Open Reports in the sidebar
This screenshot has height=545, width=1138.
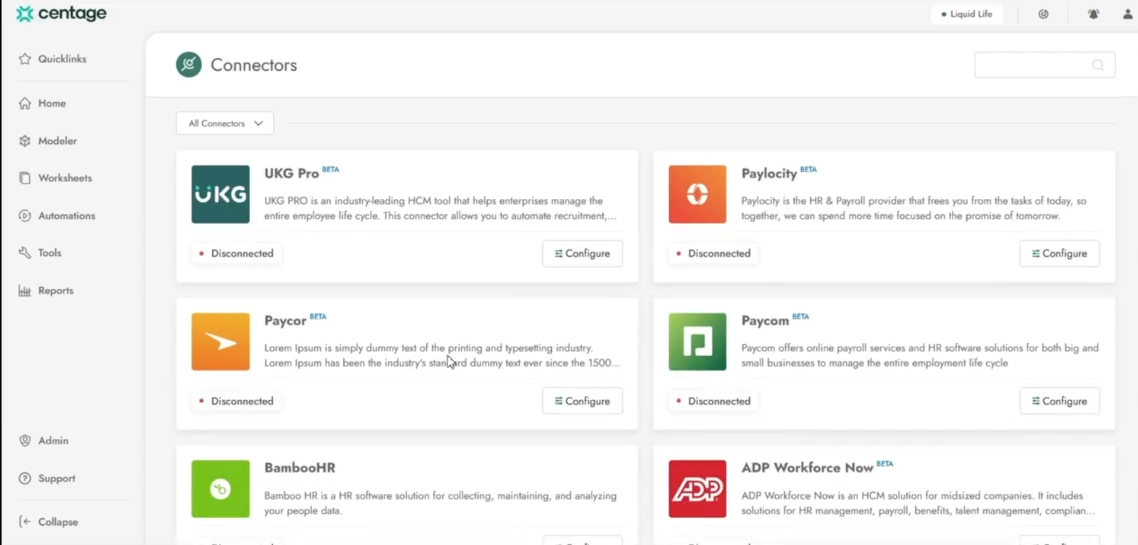[55, 291]
